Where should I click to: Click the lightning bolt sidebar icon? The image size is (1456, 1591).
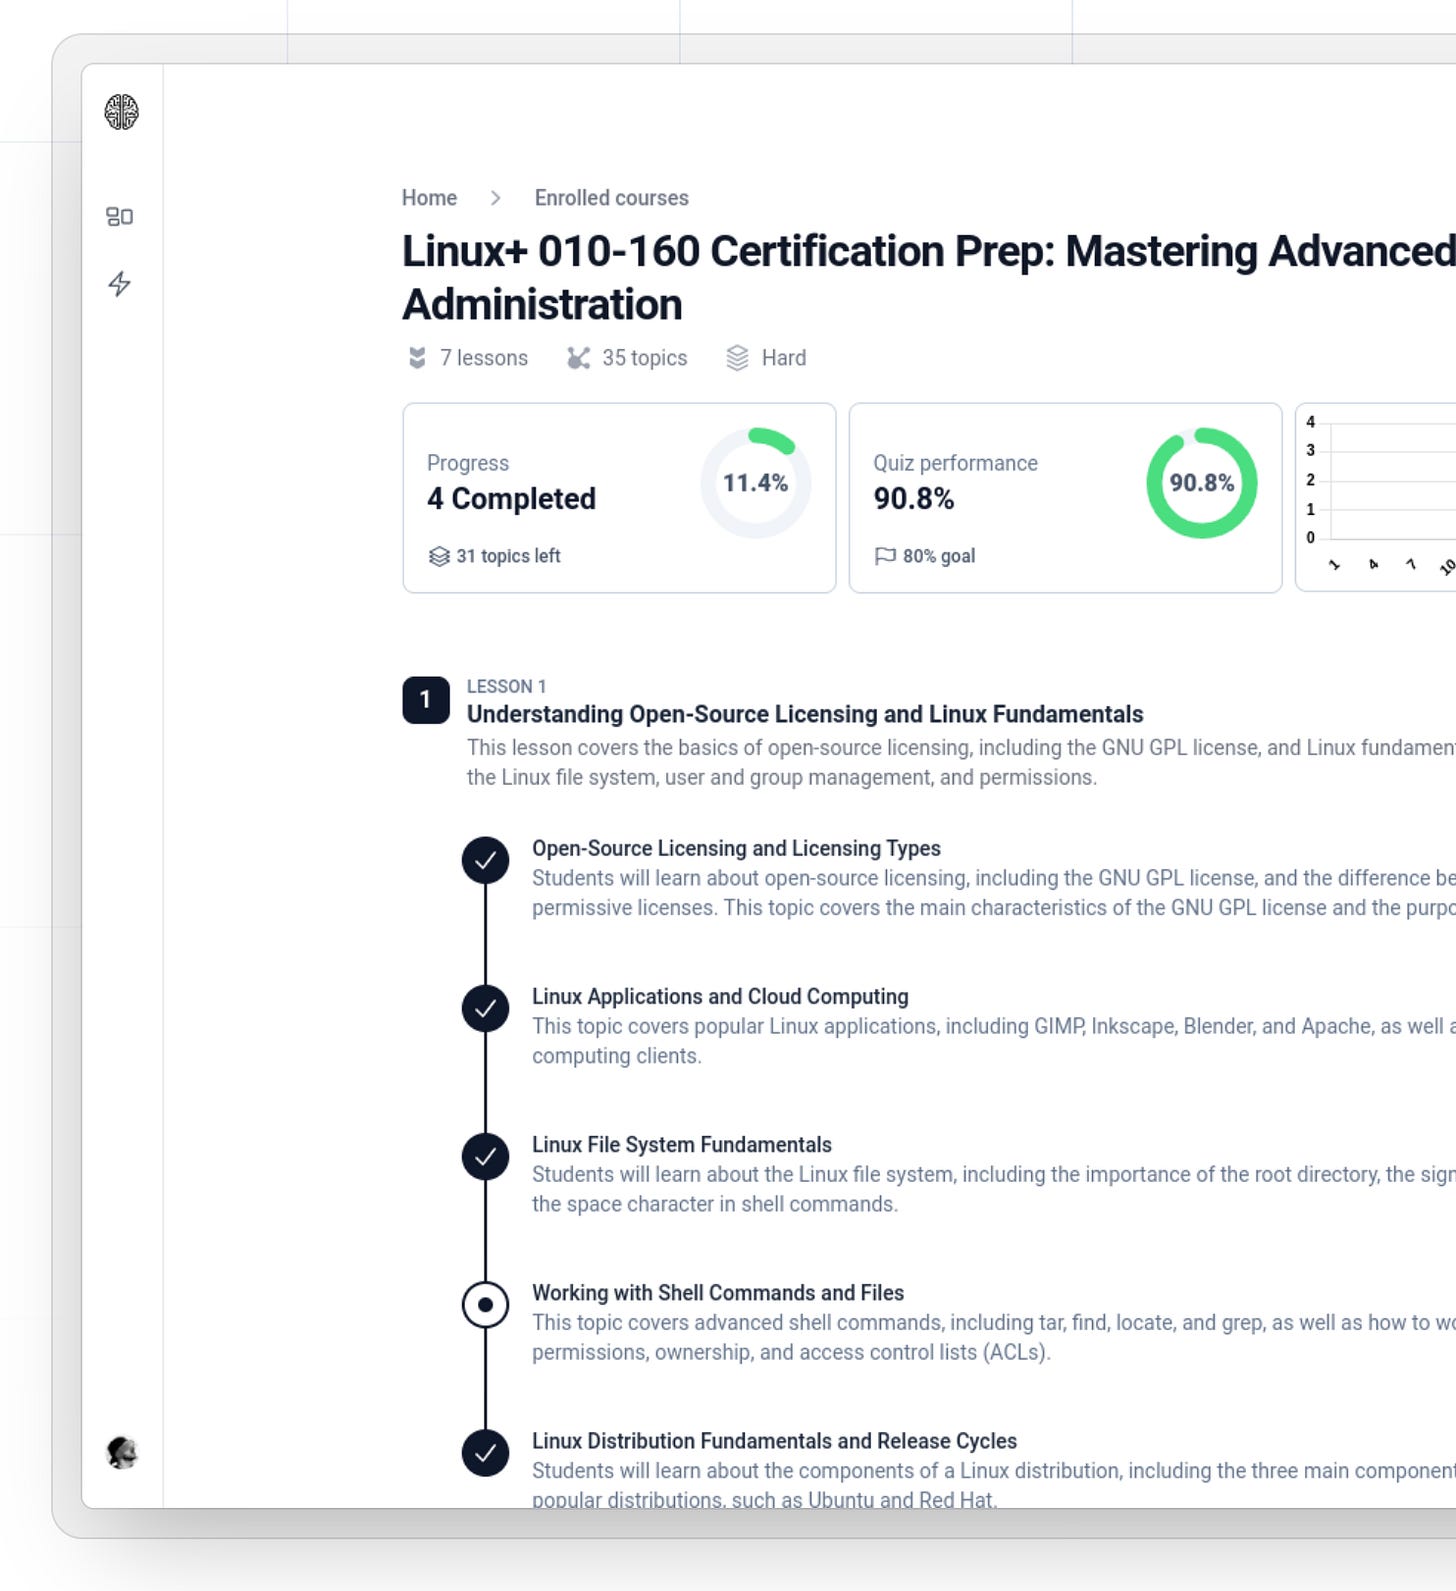coord(120,284)
